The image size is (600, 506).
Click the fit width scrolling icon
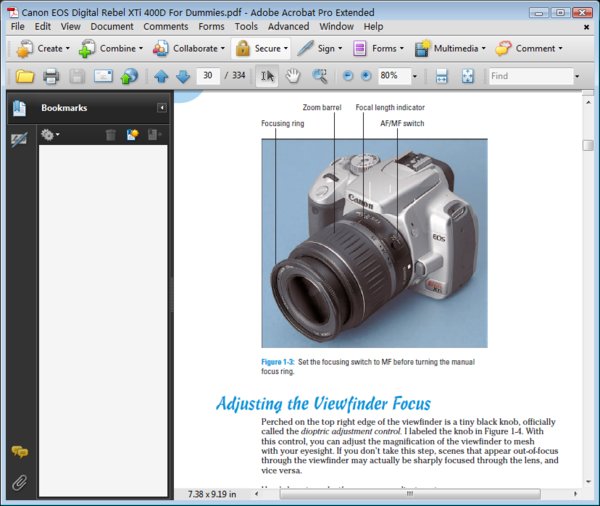pos(442,76)
